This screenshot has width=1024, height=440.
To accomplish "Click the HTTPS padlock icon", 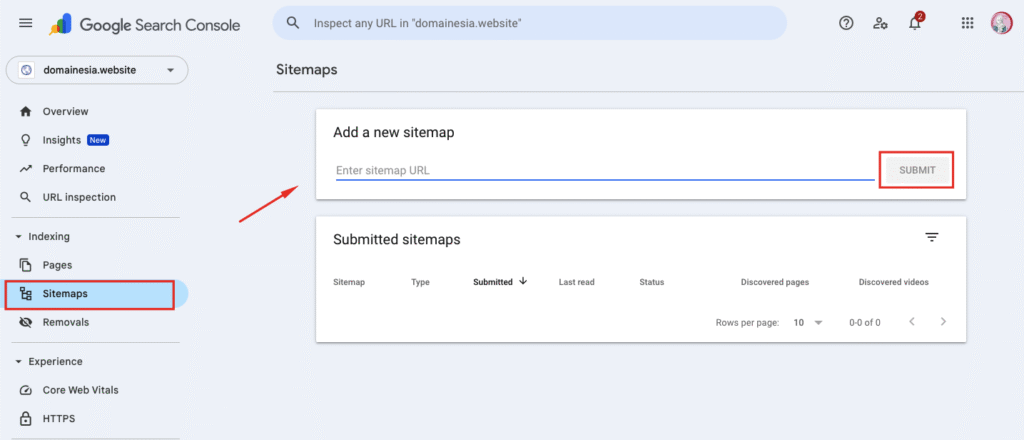I will click(x=25, y=418).
